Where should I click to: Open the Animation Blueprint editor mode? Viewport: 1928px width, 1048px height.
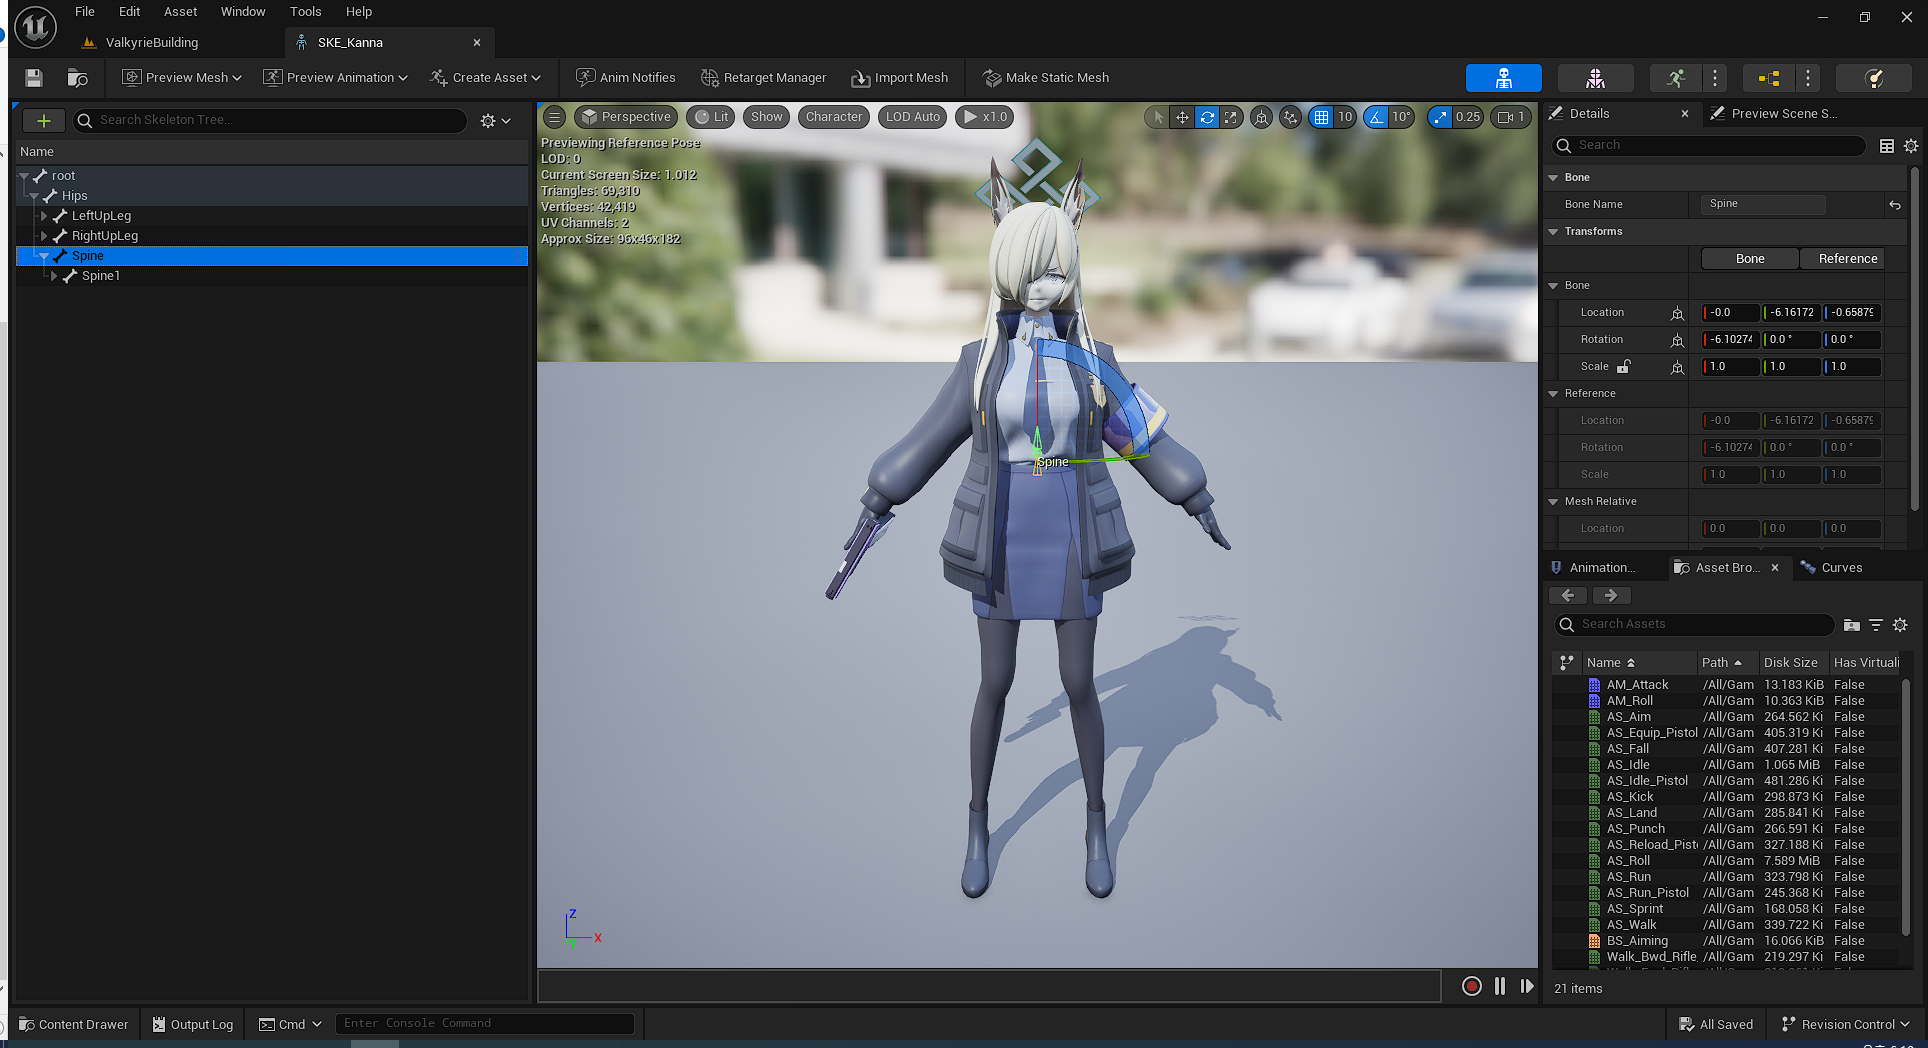click(x=1768, y=78)
